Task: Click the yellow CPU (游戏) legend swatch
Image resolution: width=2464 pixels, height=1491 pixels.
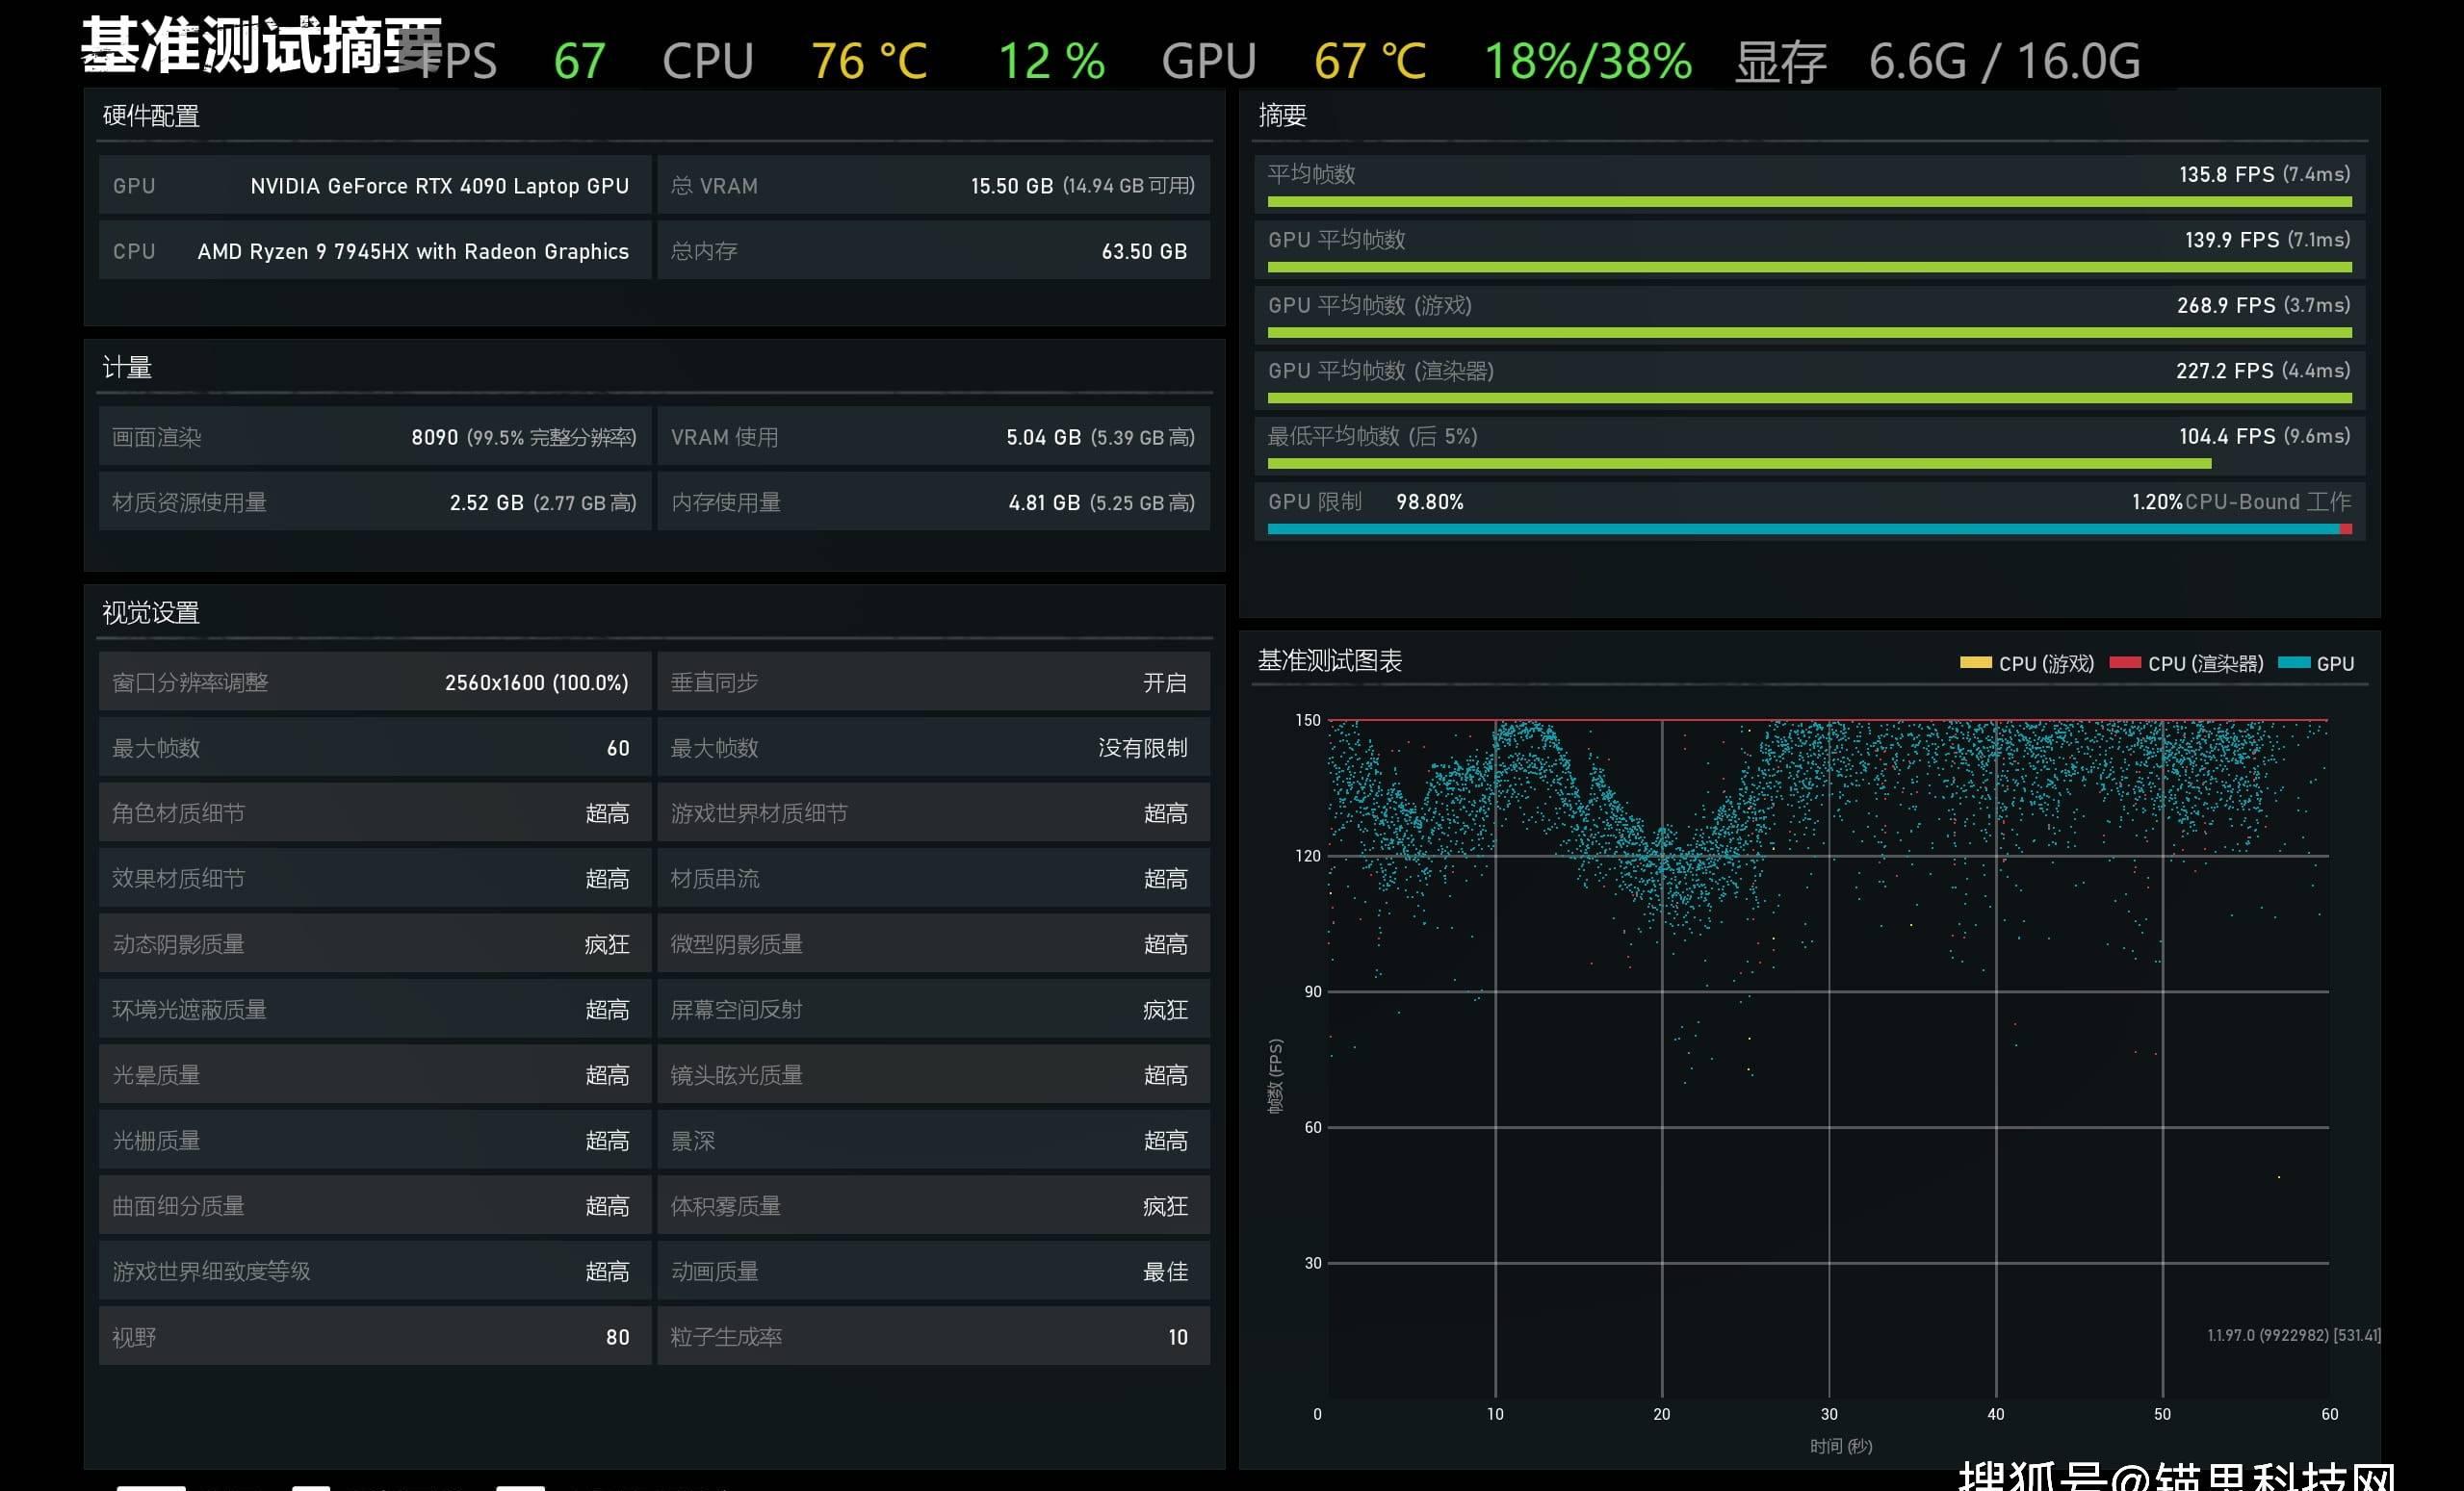Action: pyautogui.click(x=1975, y=662)
